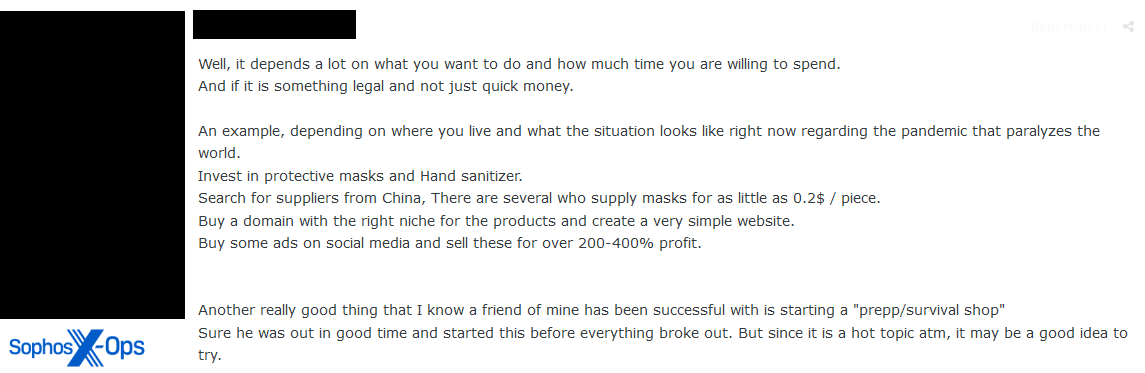The height and width of the screenshot is (373, 1145).
Task: Click the quoted text "prepp/survival shop"
Action: click(x=929, y=310)
